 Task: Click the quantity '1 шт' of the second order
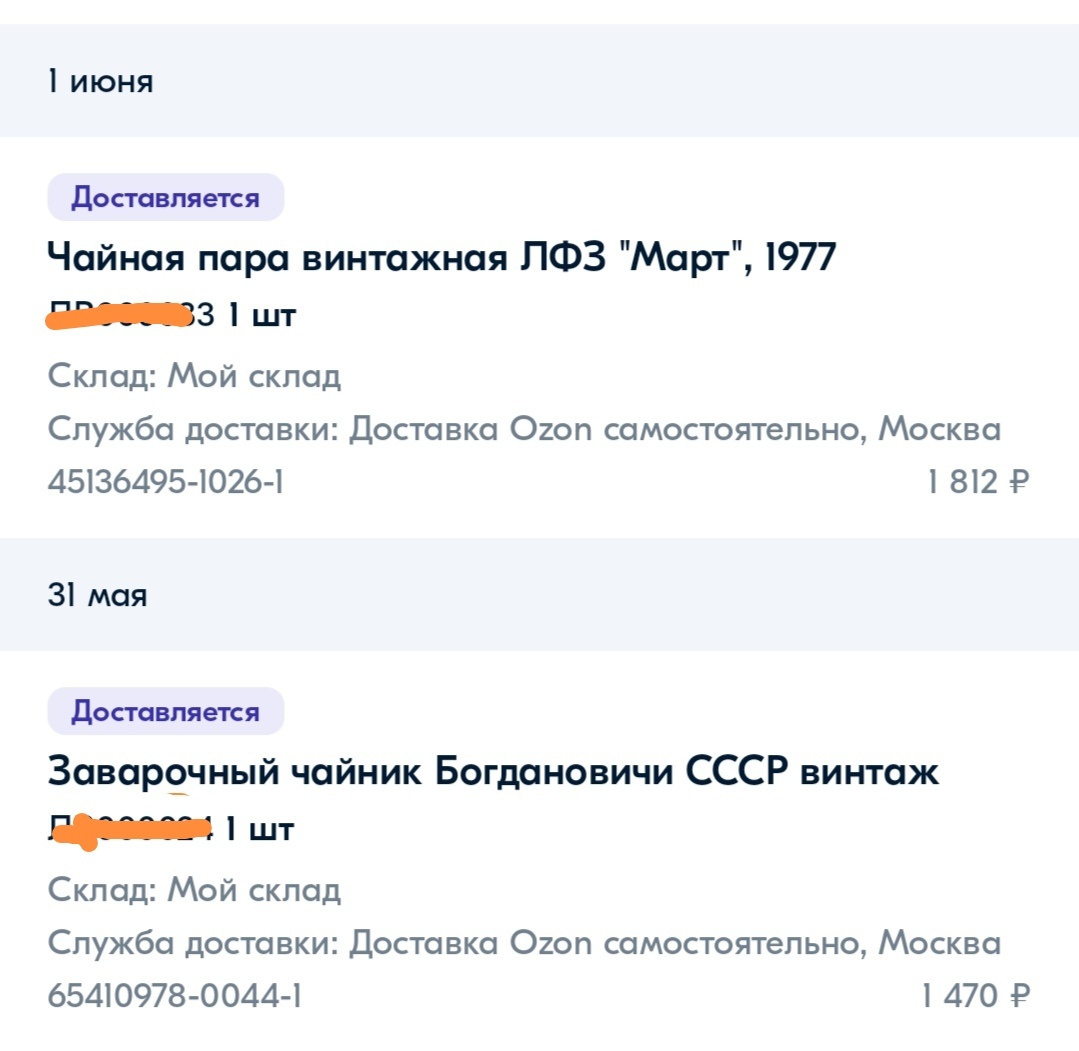[260, 829]
